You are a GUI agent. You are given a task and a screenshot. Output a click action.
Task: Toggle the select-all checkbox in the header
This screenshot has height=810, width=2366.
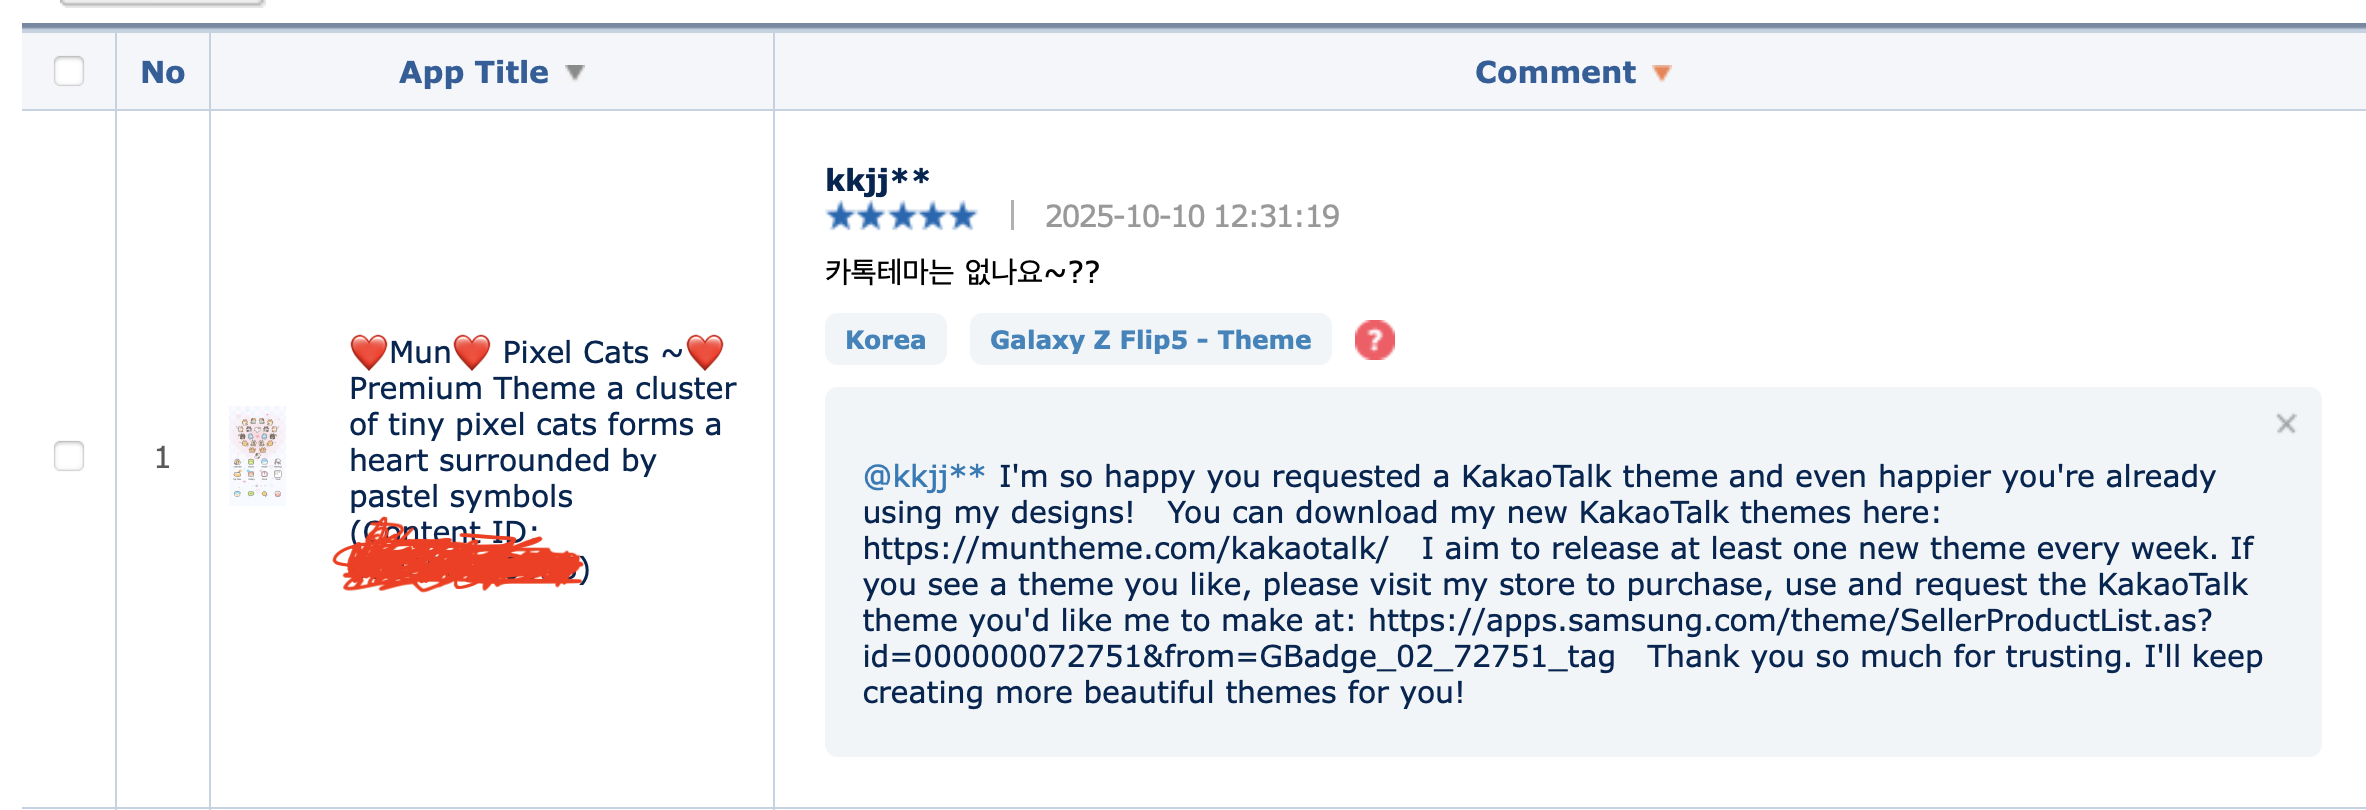click(x=67, y=71)
